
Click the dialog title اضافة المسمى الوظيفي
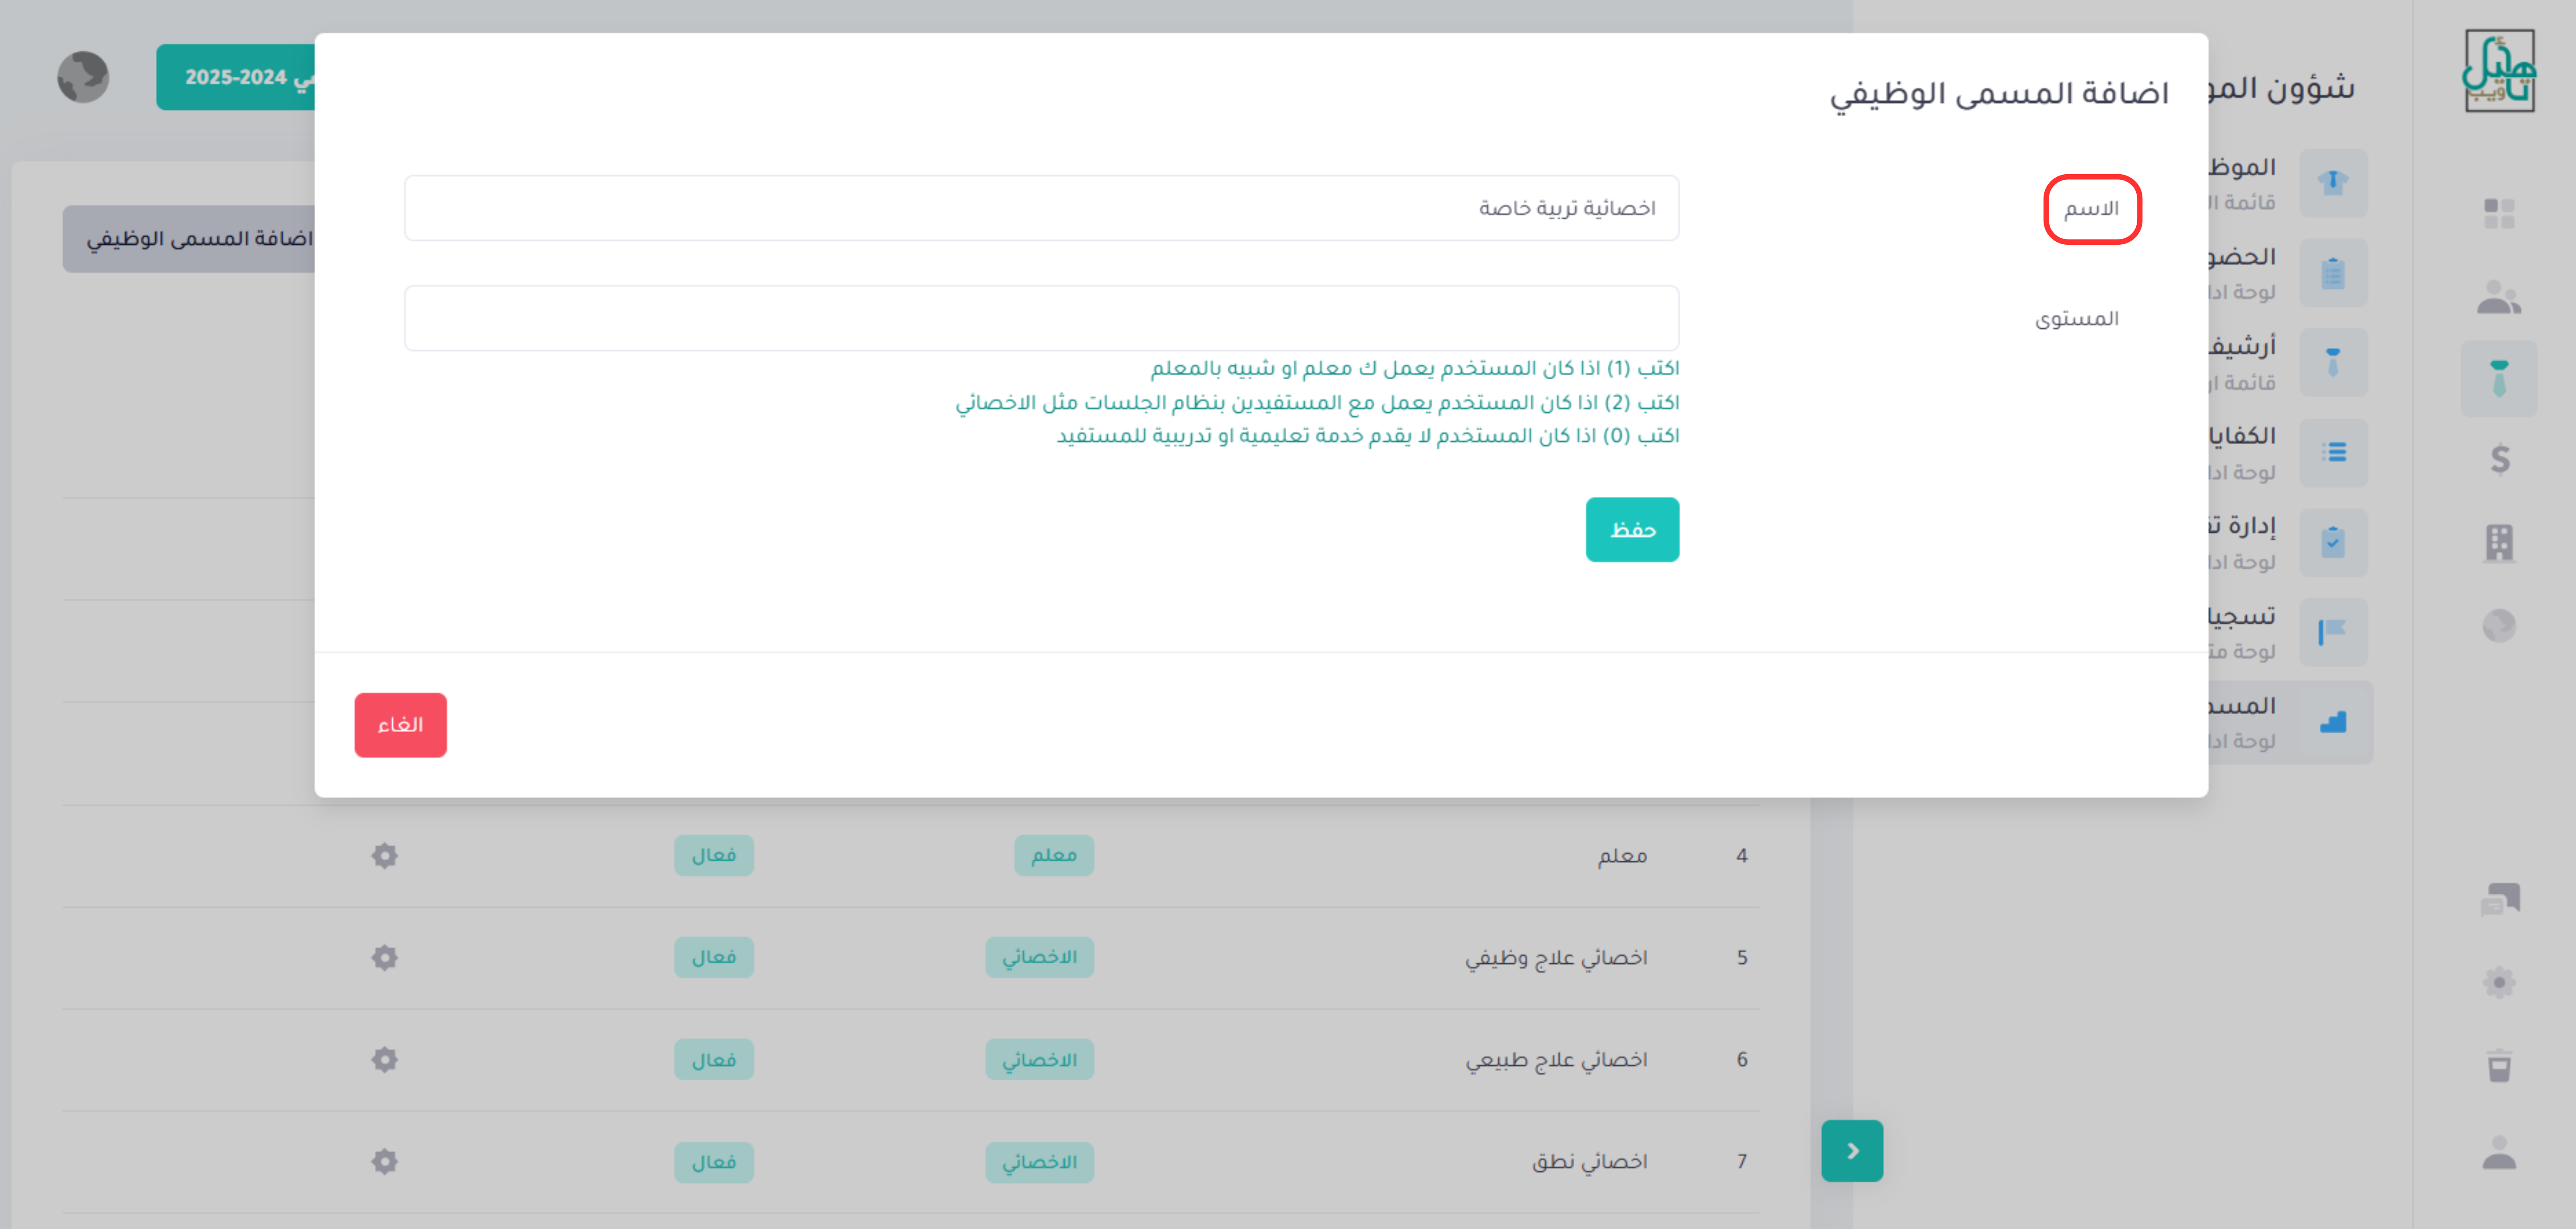tap(1999, 94)
